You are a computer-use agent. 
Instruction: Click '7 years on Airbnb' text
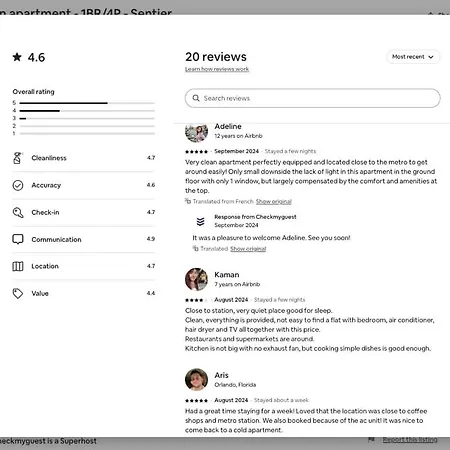click(237, 284)
